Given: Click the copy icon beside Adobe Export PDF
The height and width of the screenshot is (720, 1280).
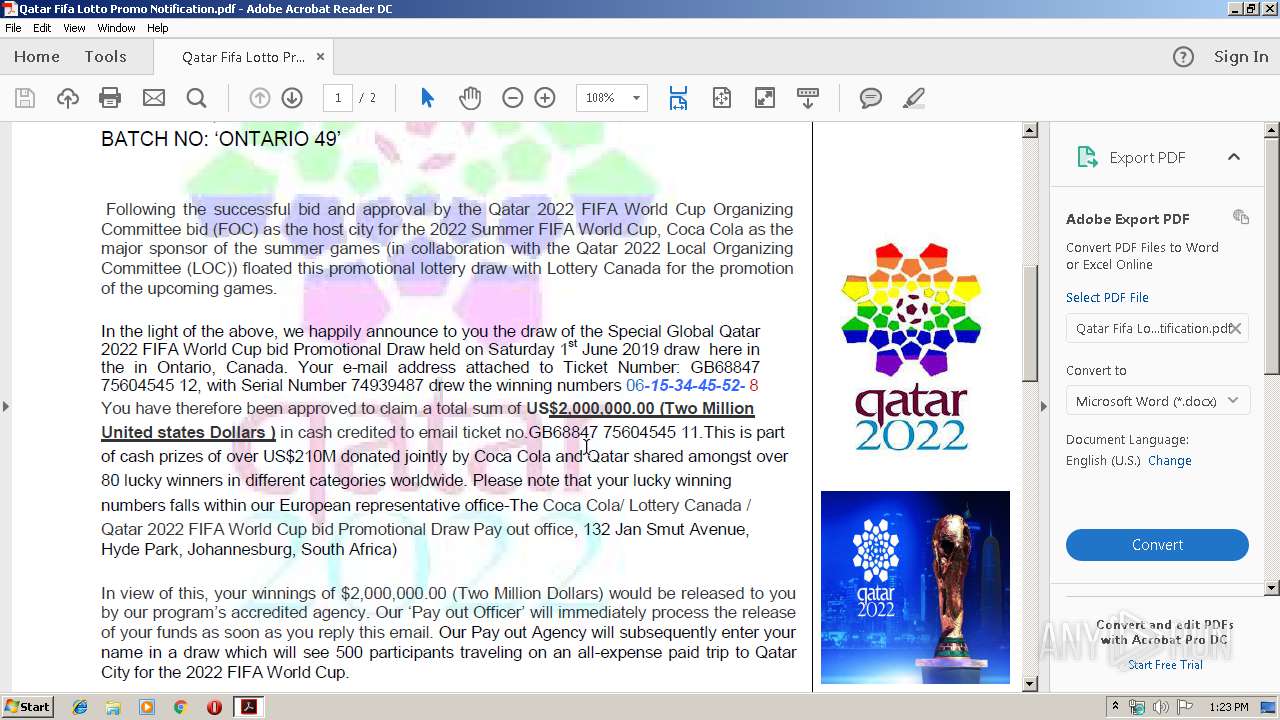Looking at the screenshot, I should [x=1241, y=217].
